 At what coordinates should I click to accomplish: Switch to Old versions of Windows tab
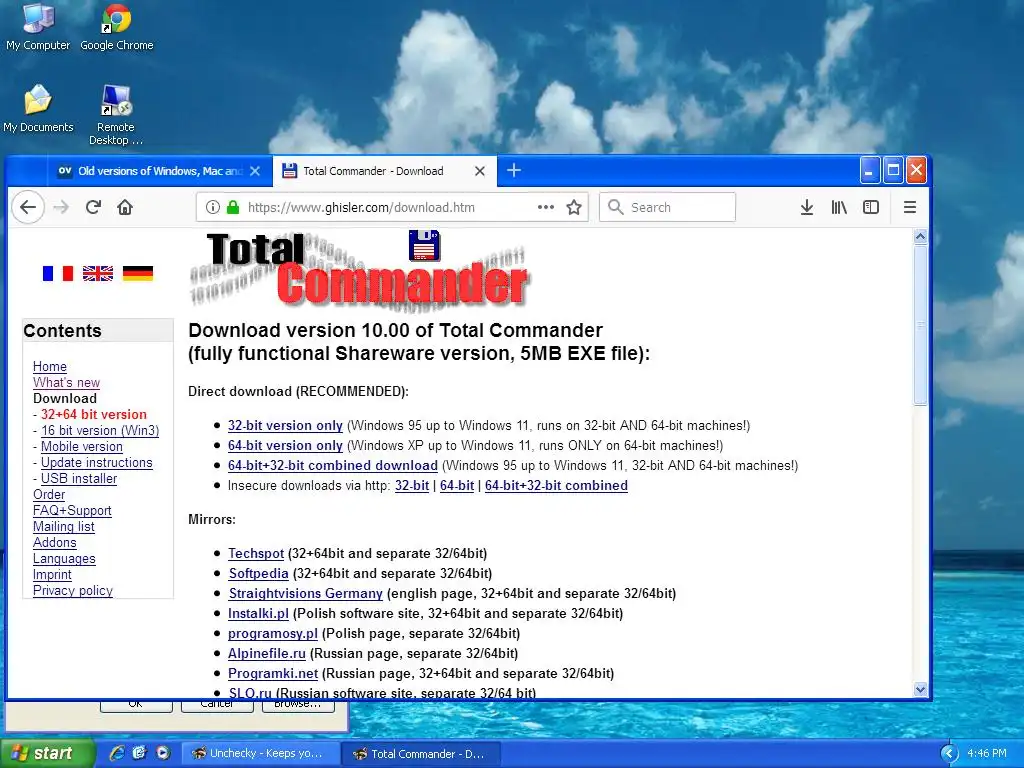151,171
